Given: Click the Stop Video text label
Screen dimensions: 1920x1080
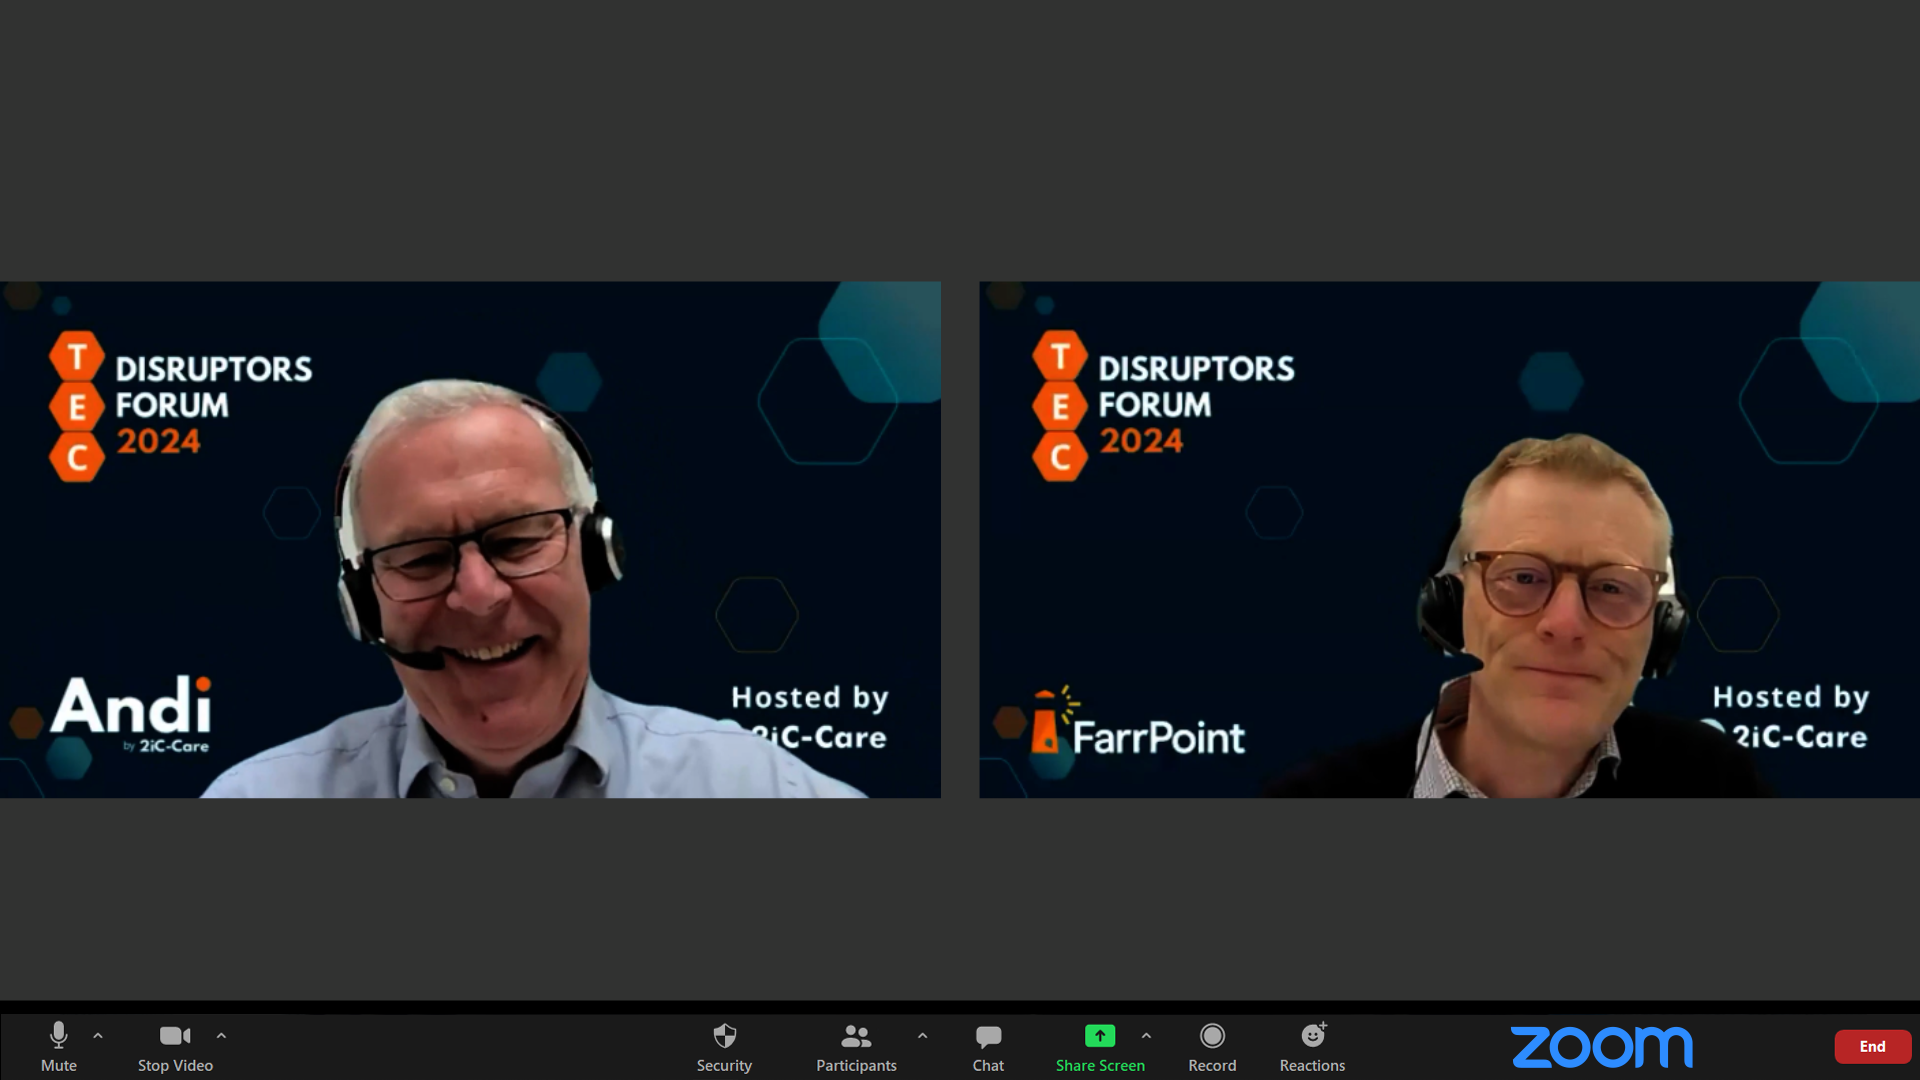Looking at the screenshot, I should point(175,1066).
